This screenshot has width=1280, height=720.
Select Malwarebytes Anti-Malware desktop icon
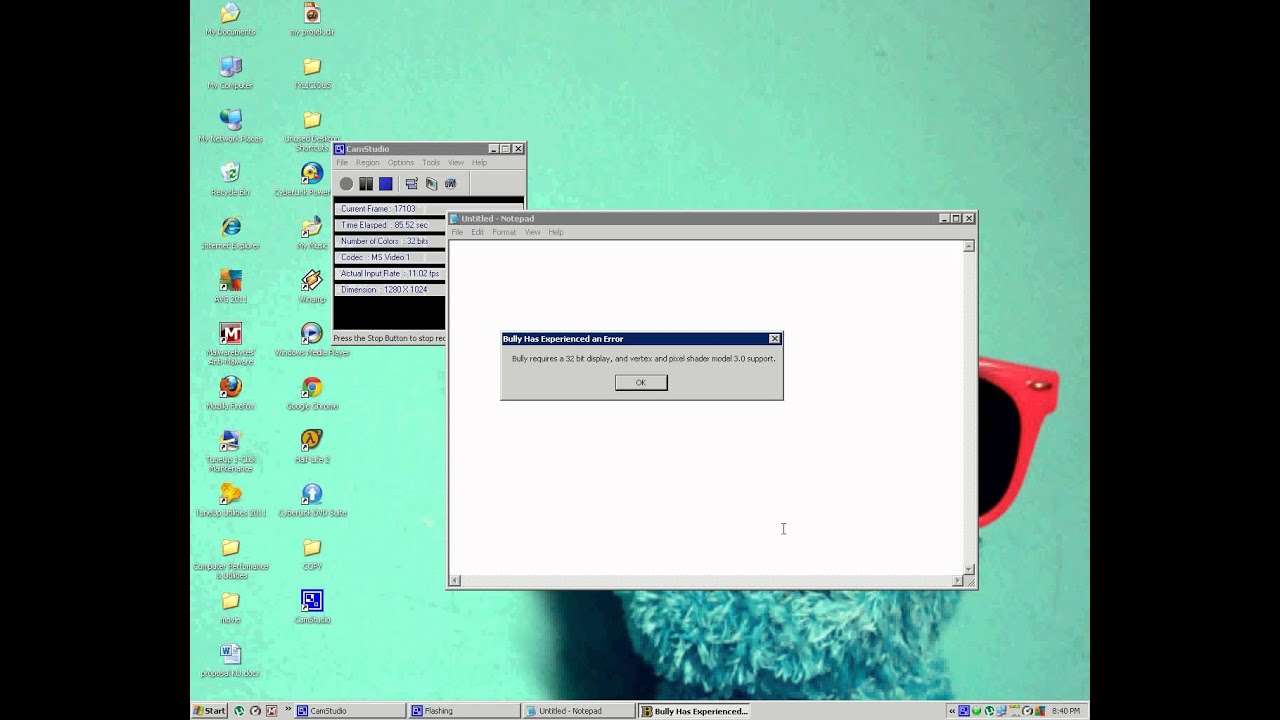pos(230,344)
